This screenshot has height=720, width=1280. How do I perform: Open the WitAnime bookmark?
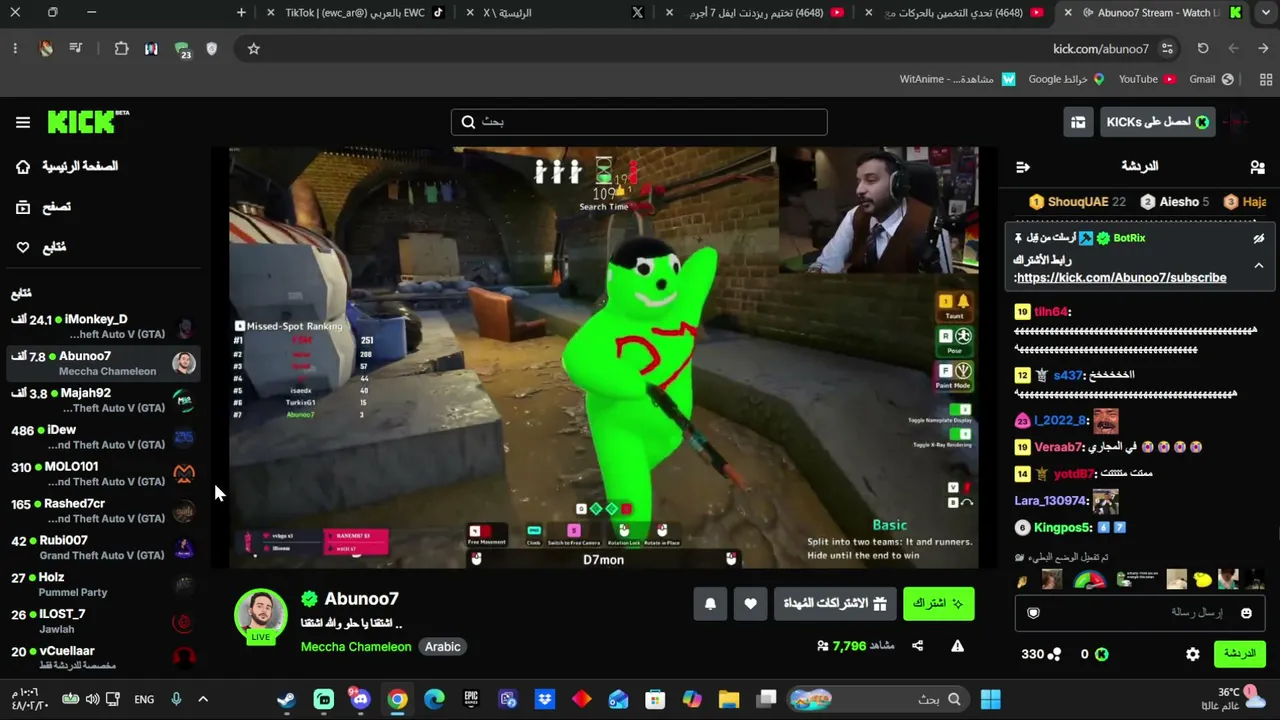(957, 79)
